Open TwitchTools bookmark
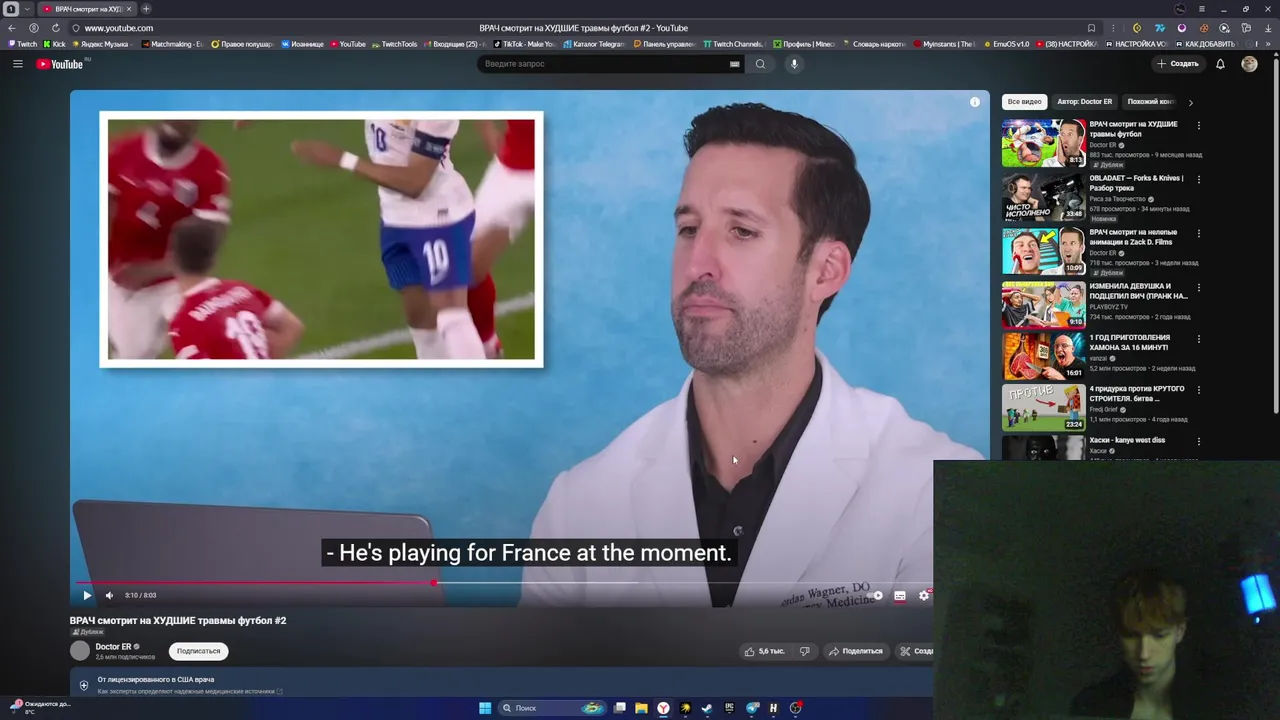Viewport: 1280px width, 720px height. [394, 44]
